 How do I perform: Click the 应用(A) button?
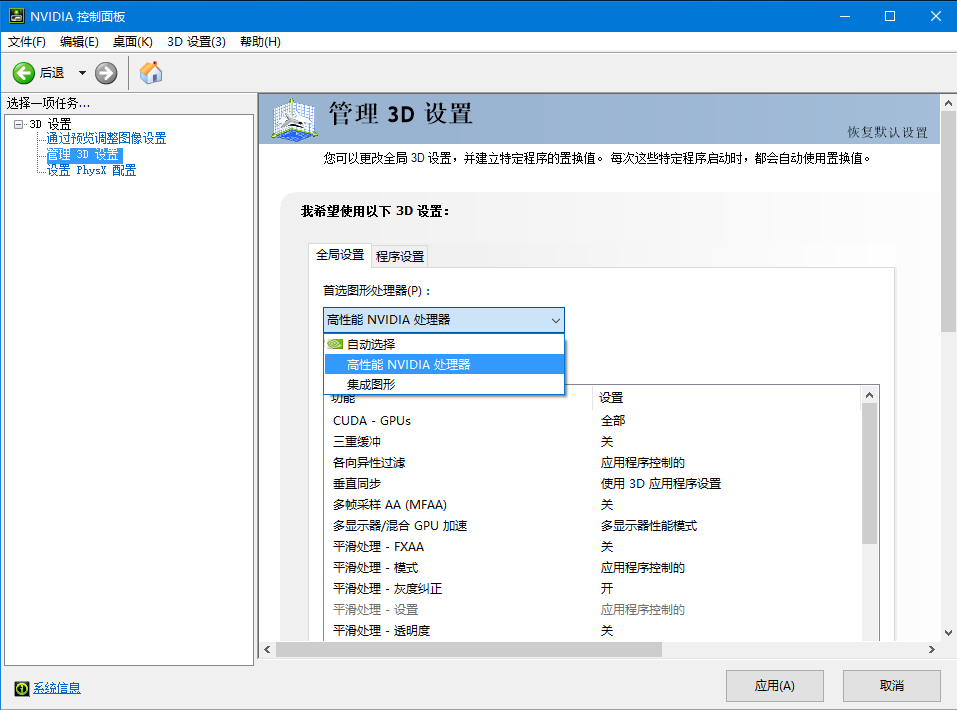pos(775,686)
